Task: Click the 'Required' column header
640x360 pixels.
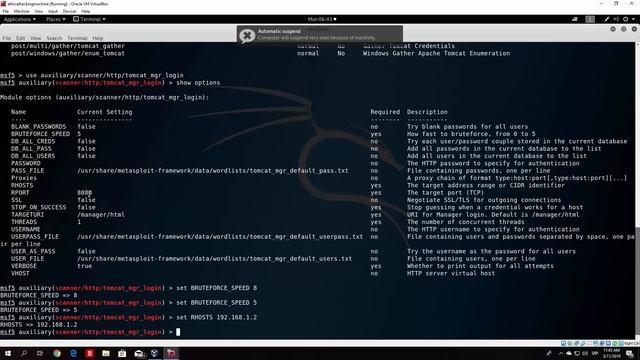Action: tap(385, 112)
